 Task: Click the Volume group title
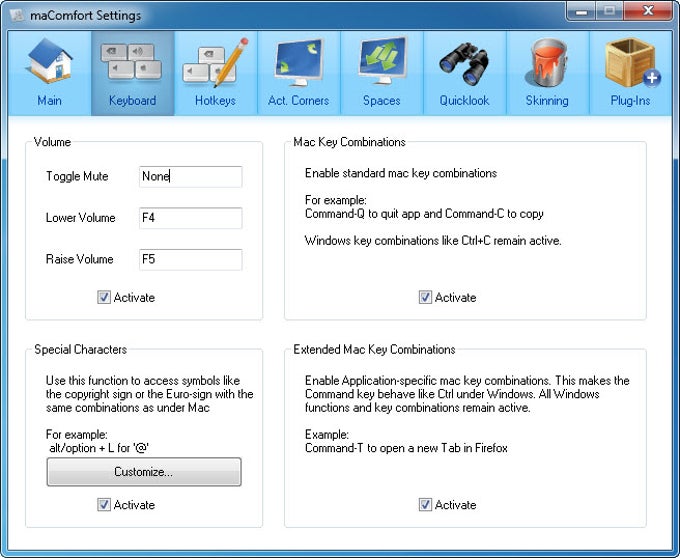pos(52,142)
